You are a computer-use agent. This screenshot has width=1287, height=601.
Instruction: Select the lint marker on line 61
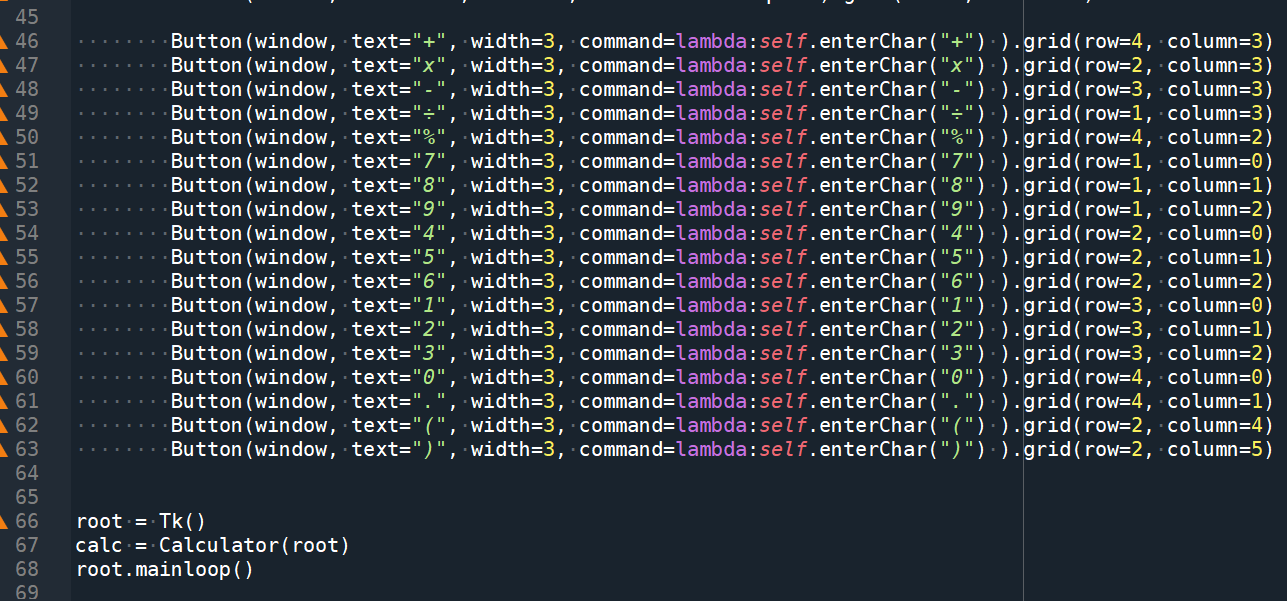pos(4,401)
